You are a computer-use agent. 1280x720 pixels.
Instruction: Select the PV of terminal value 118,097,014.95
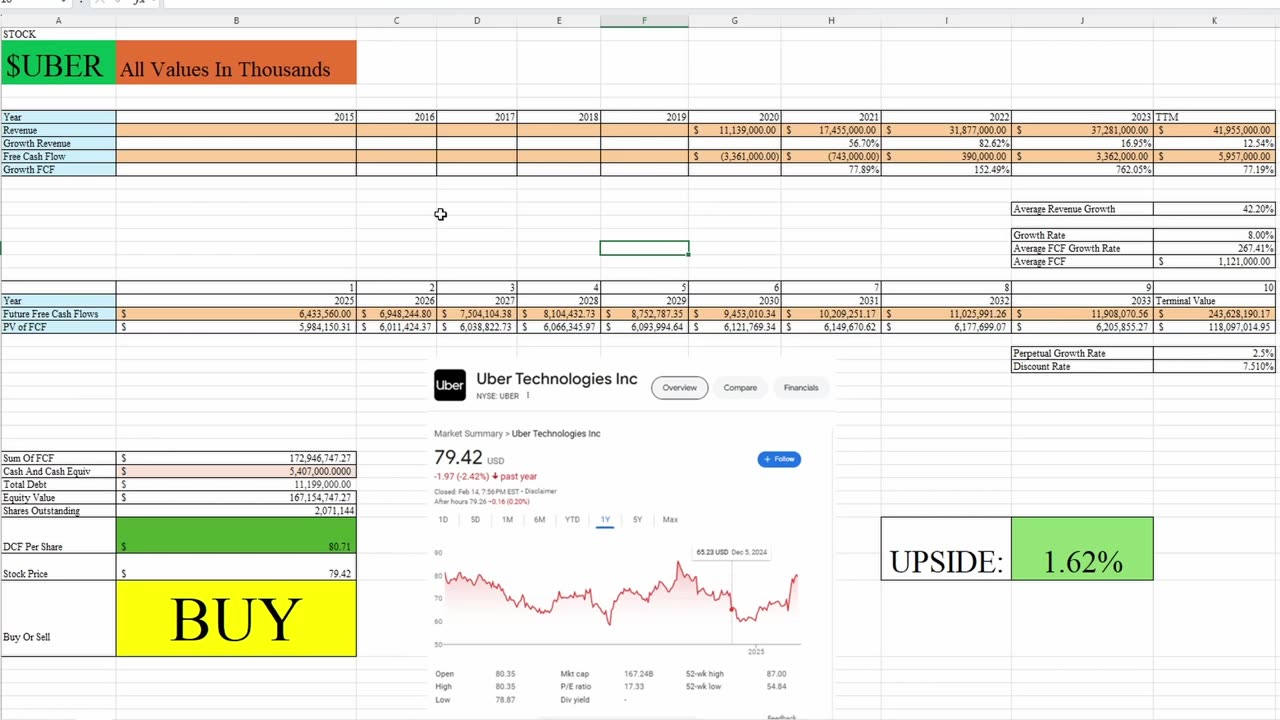point(1214,327)
